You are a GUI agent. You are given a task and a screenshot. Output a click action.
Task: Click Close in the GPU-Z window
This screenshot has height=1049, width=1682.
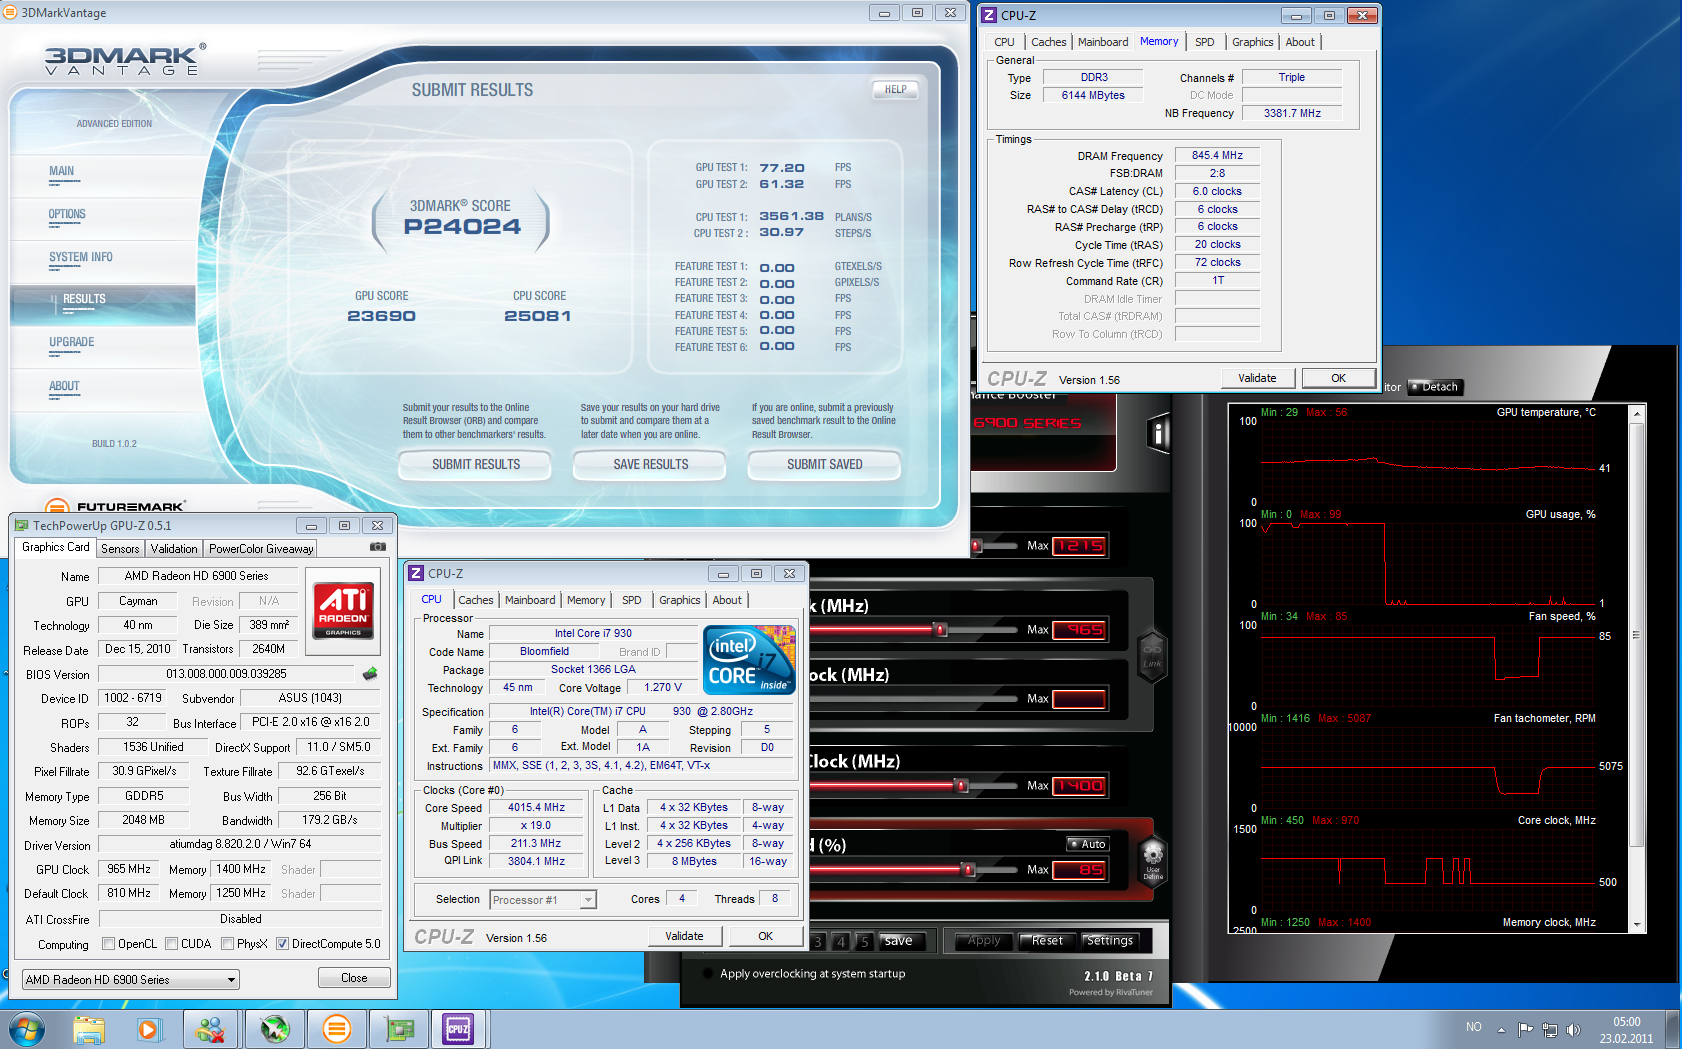click(354, 978)
